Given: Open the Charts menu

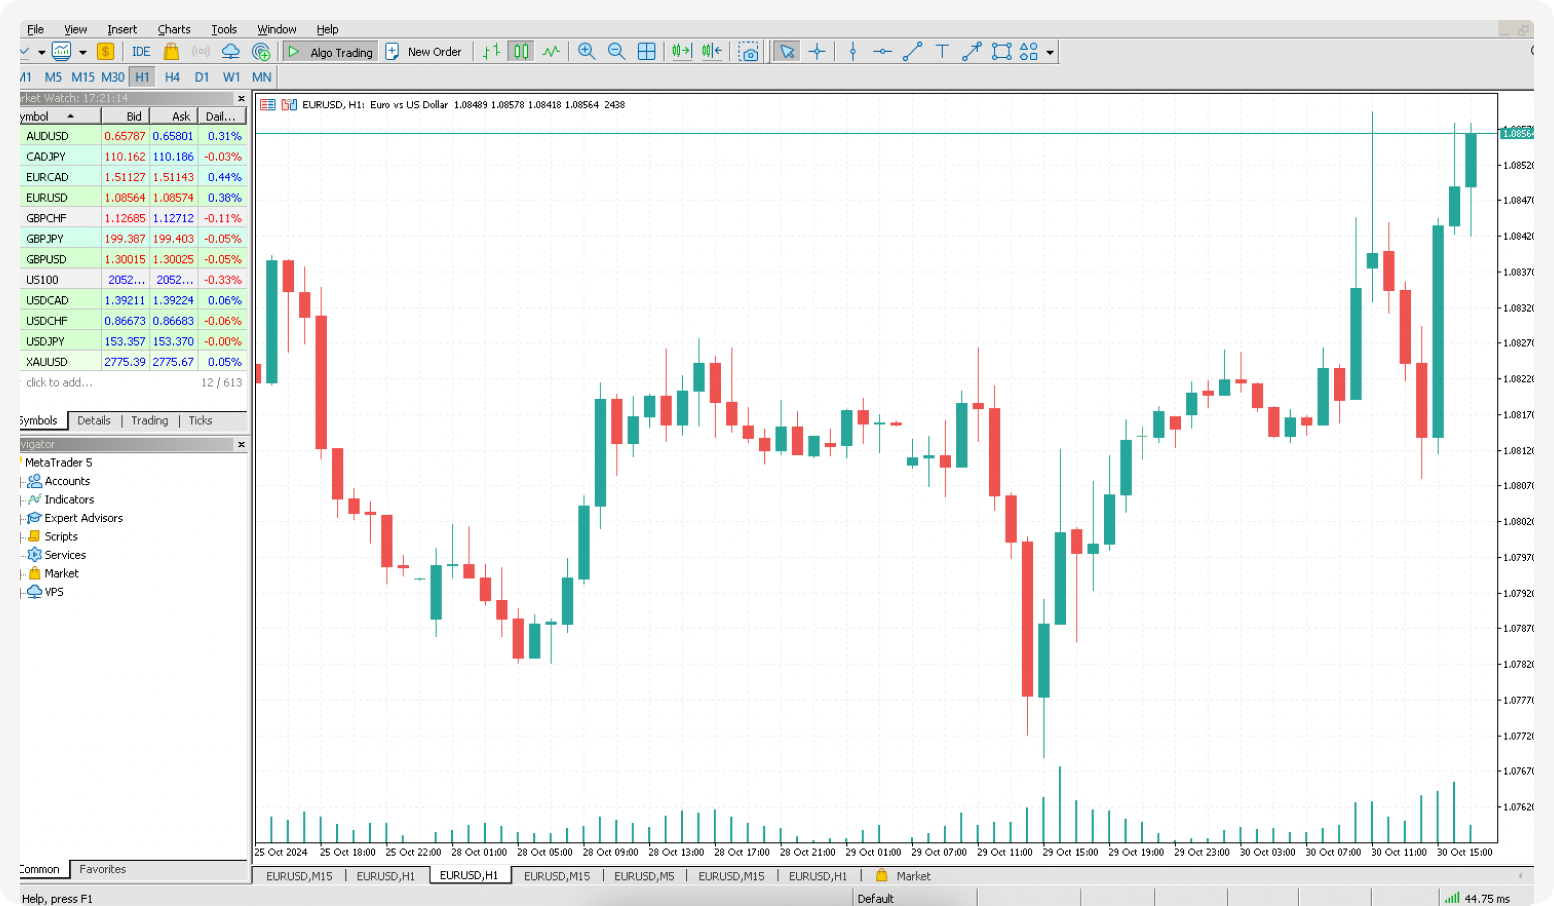Looking at the screenshot, I should click(x=174, y=29).
